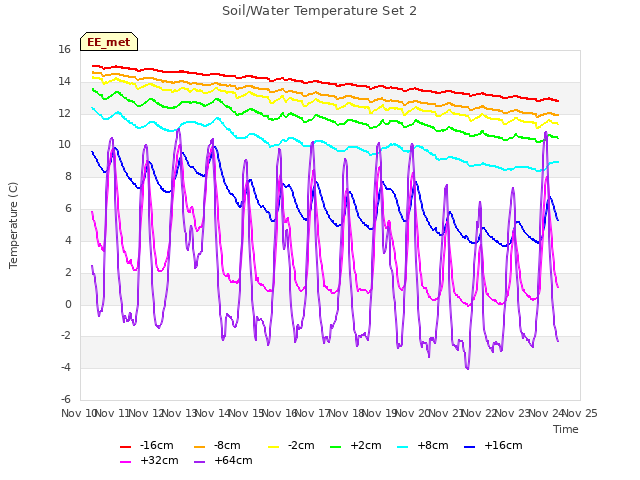
Task: Click the Nov 25 x-axis tick label
Action: coord(580,413)
